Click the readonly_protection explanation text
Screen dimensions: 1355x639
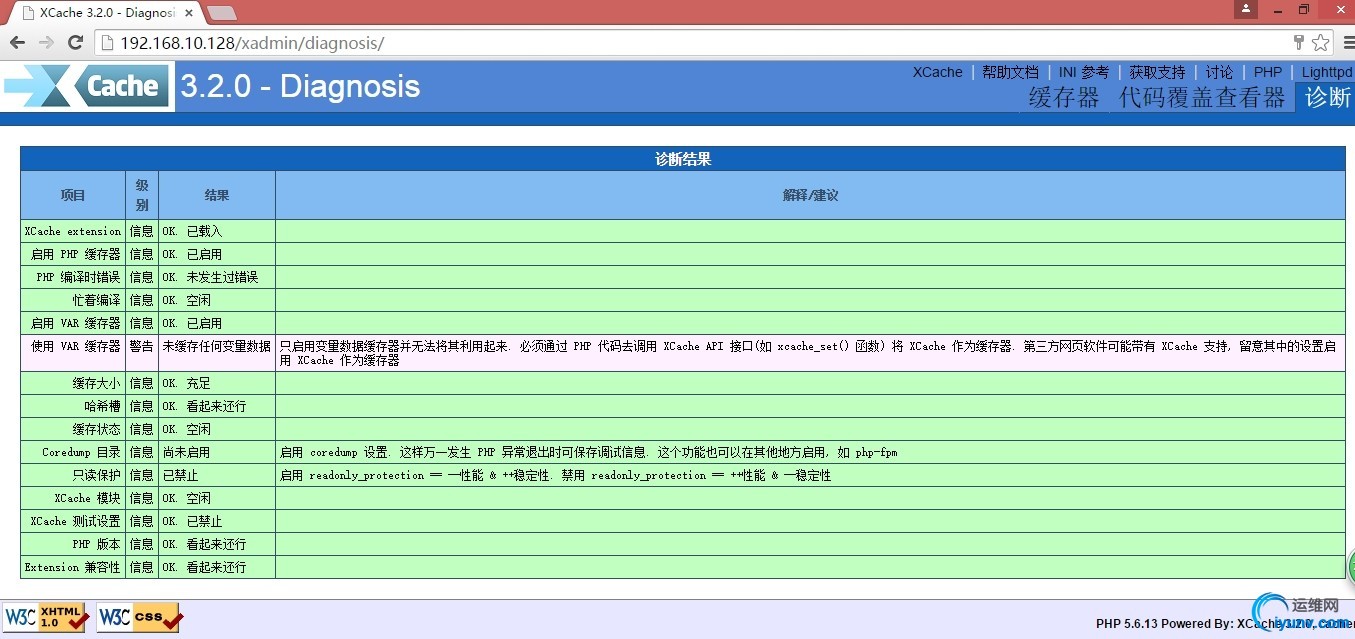click(555, 475)
